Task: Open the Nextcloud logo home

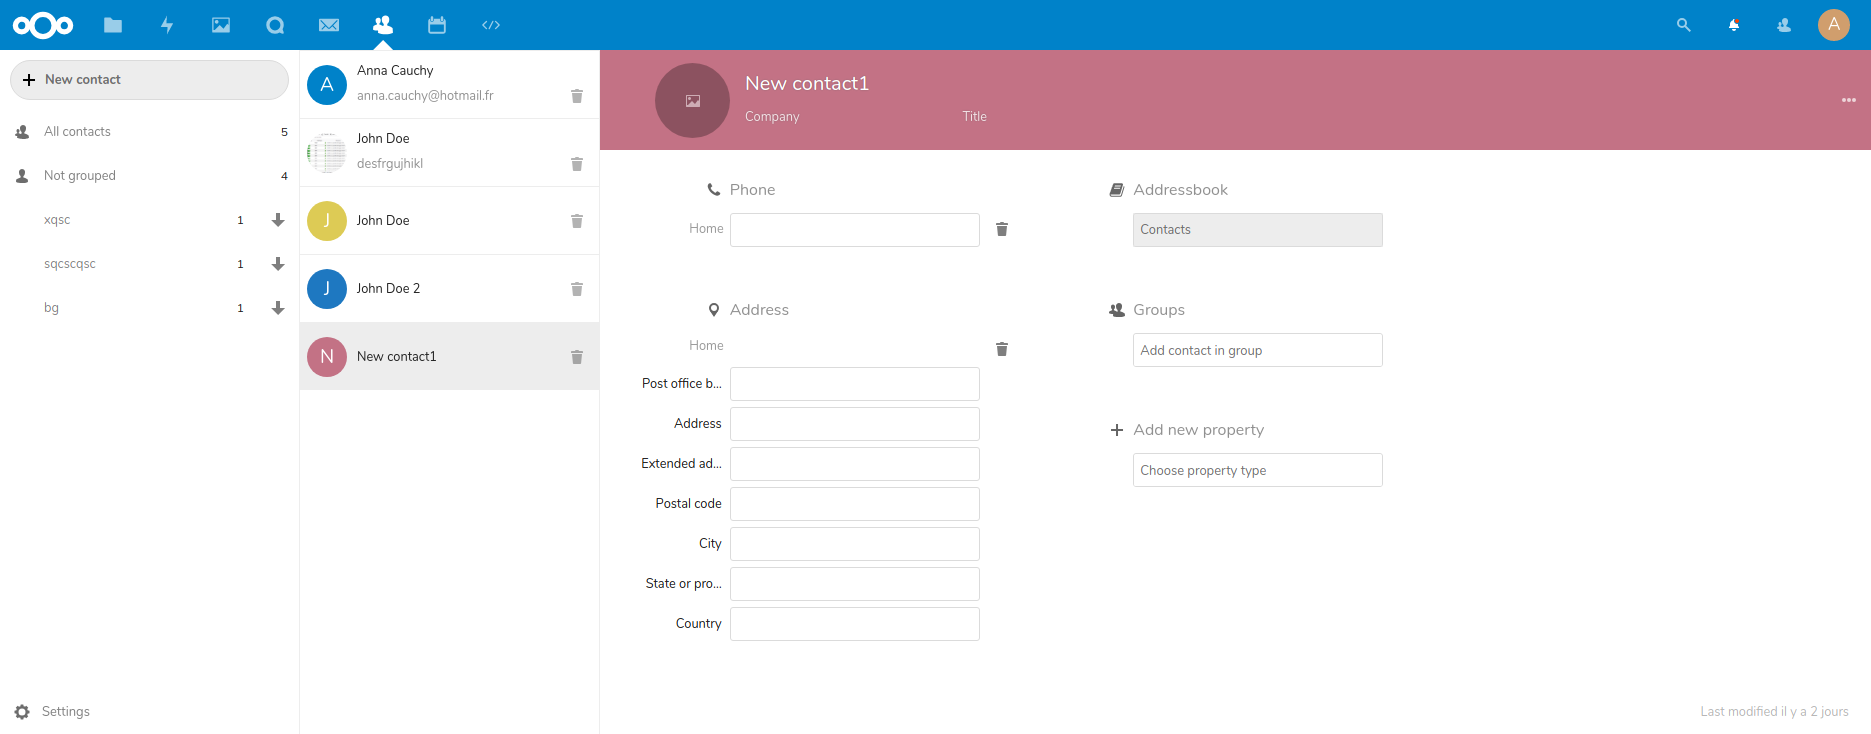Action: [43, 25]
